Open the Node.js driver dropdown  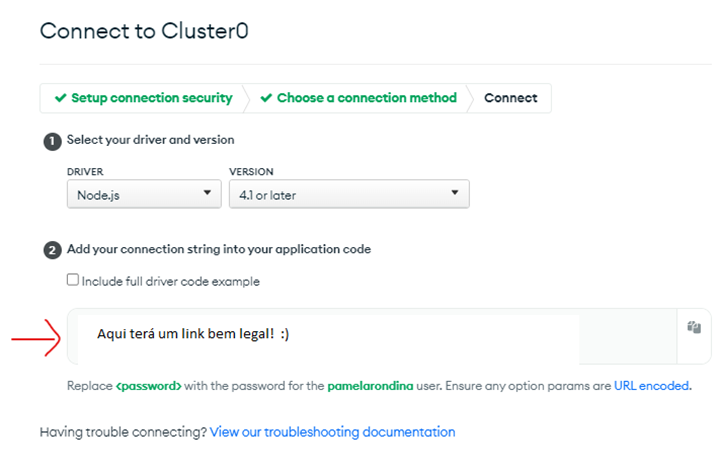144,194
